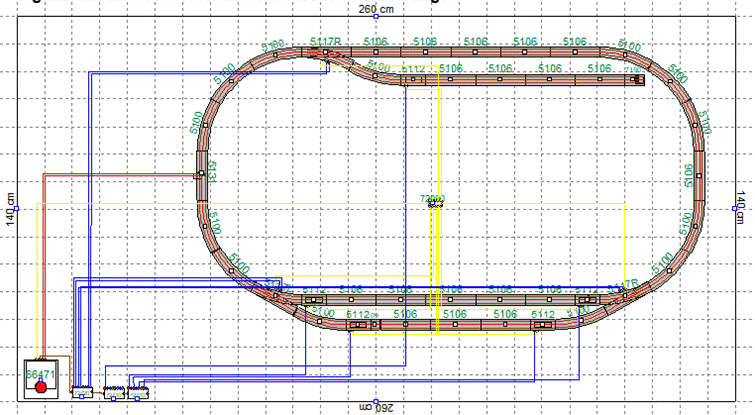Select the 7209 distribution plate in center
Screen dimensions: 755x415
pyautogui.click(x=433, y=202)
